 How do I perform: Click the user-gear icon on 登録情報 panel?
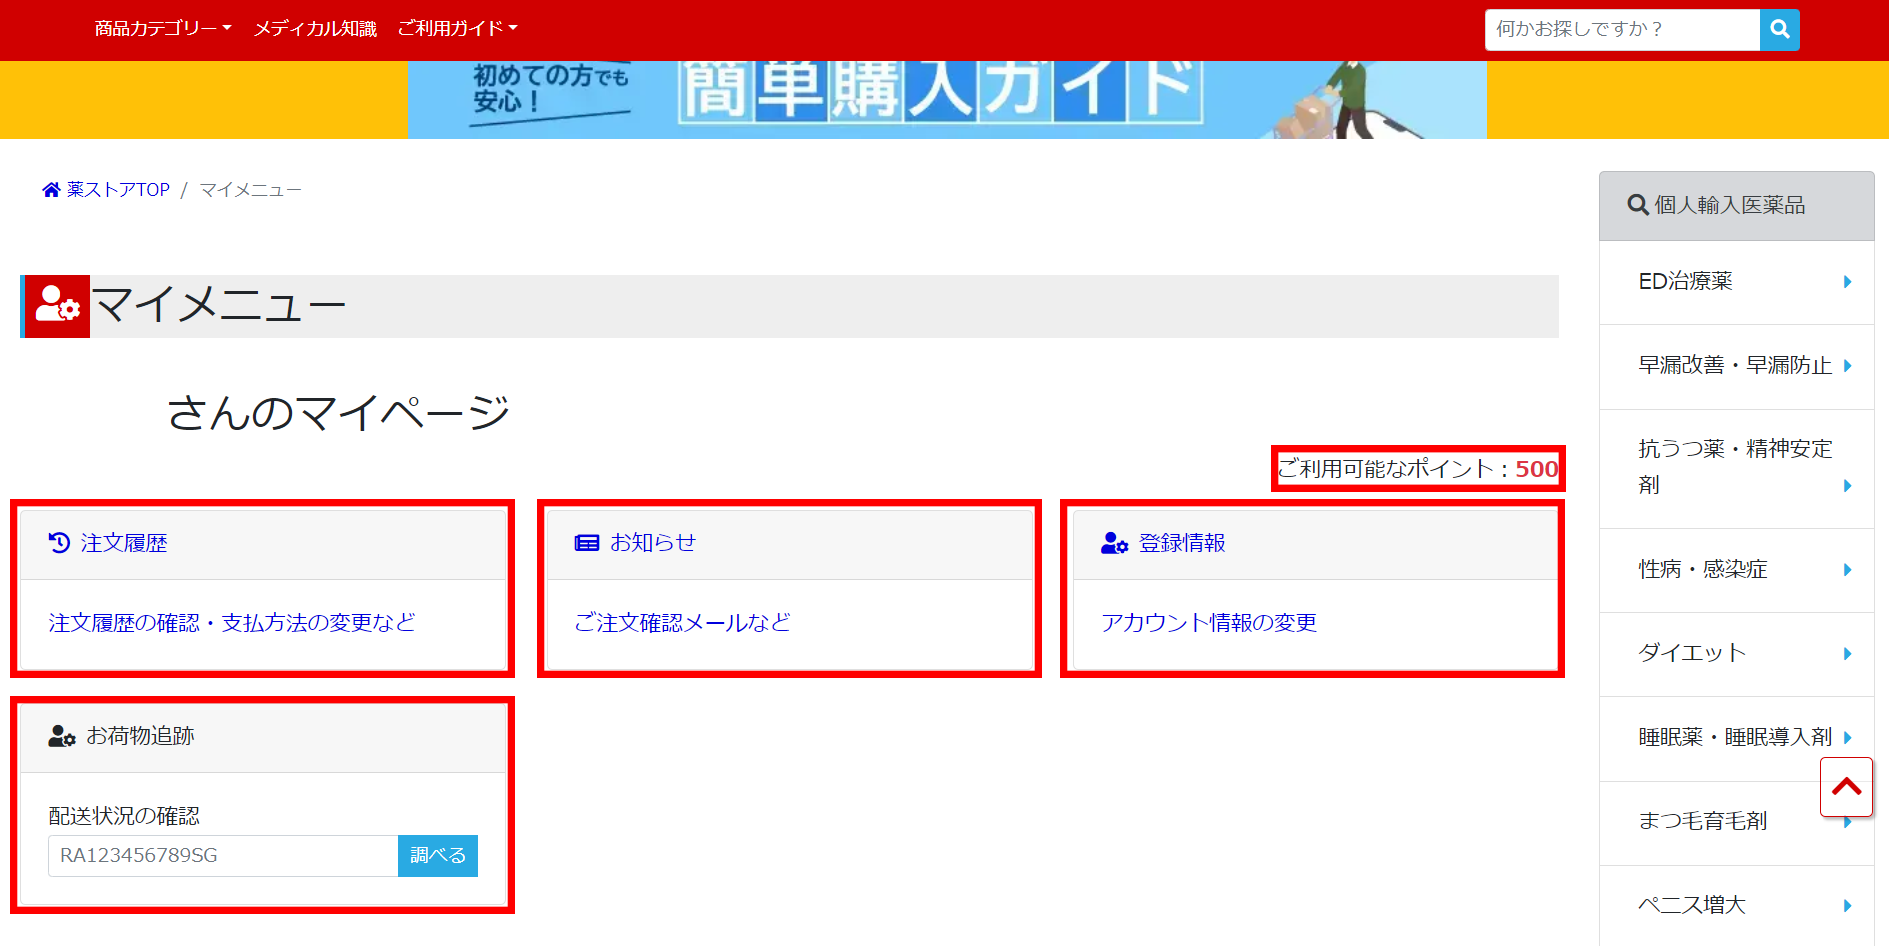pyautogui.click(x=1112, y=543)
